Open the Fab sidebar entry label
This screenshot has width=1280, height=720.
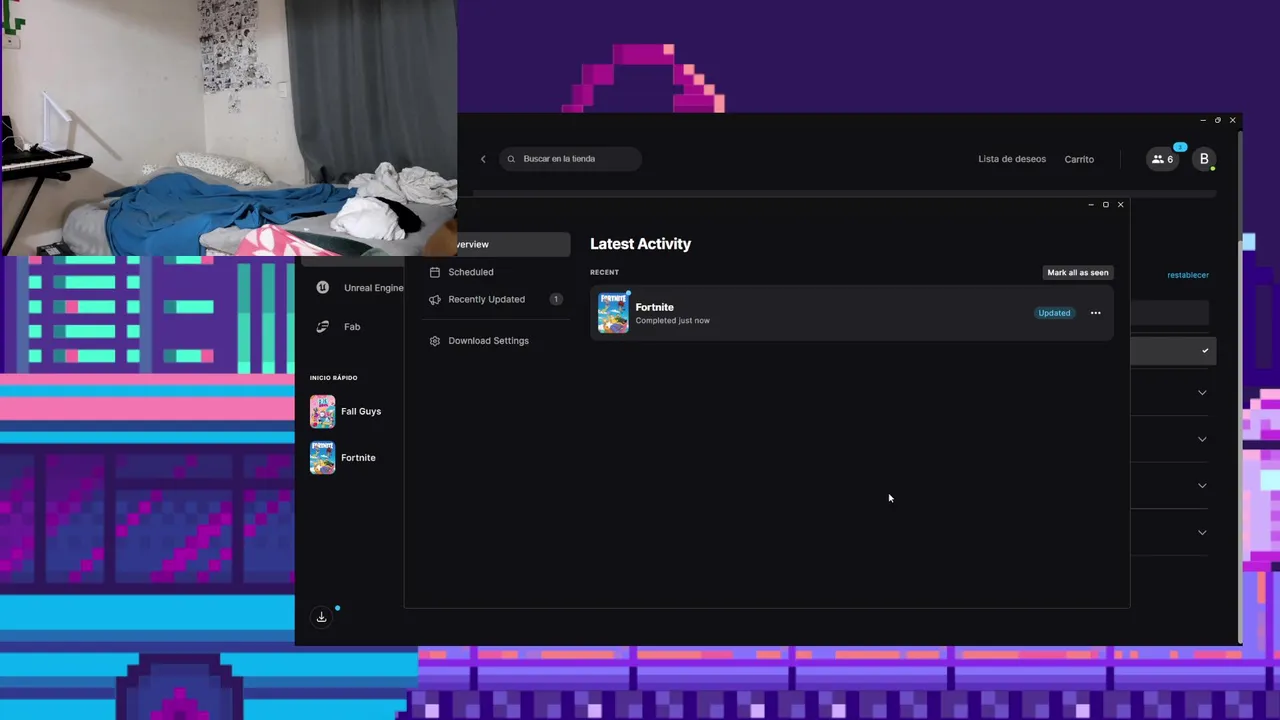point(352,327)
